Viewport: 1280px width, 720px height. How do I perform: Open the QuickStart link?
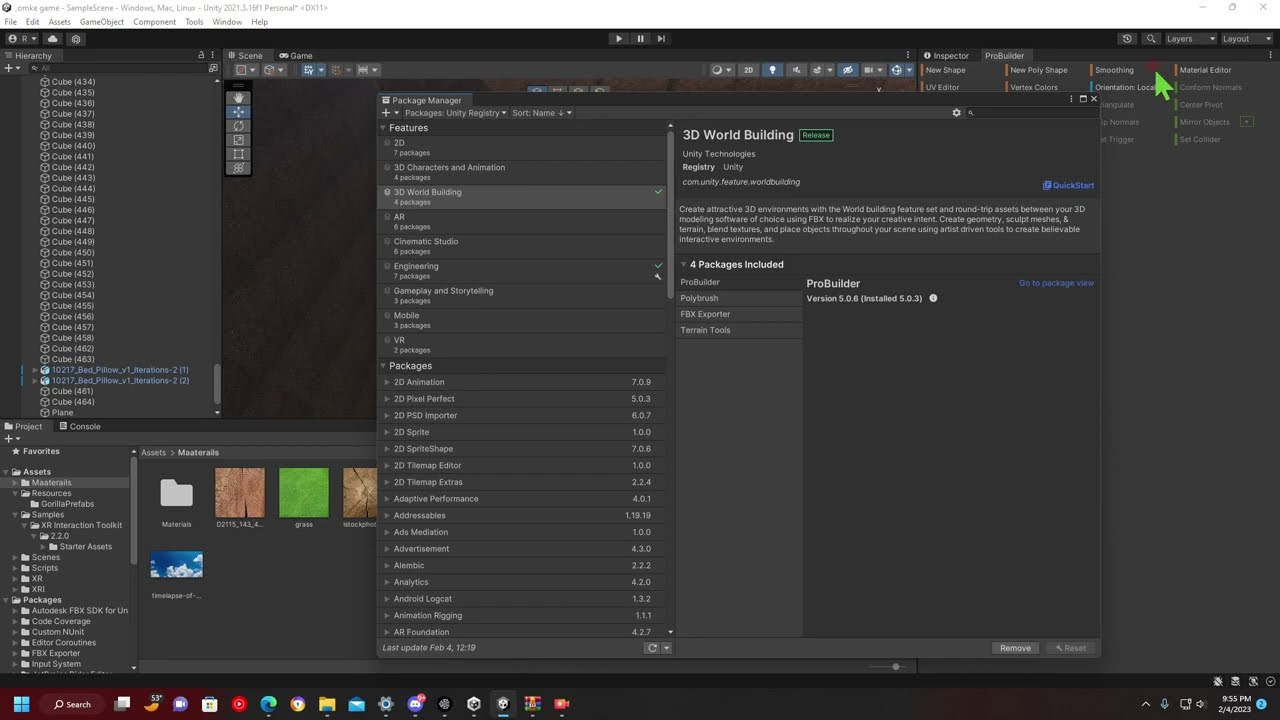point(1068,185)
